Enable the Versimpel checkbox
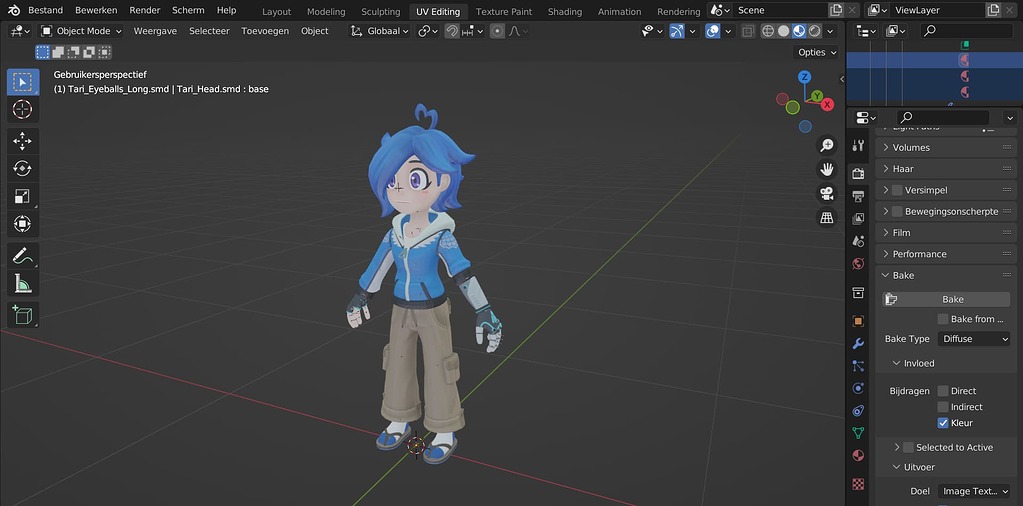Viewport: 1023px width, 506px height. (x=897, y=190)
